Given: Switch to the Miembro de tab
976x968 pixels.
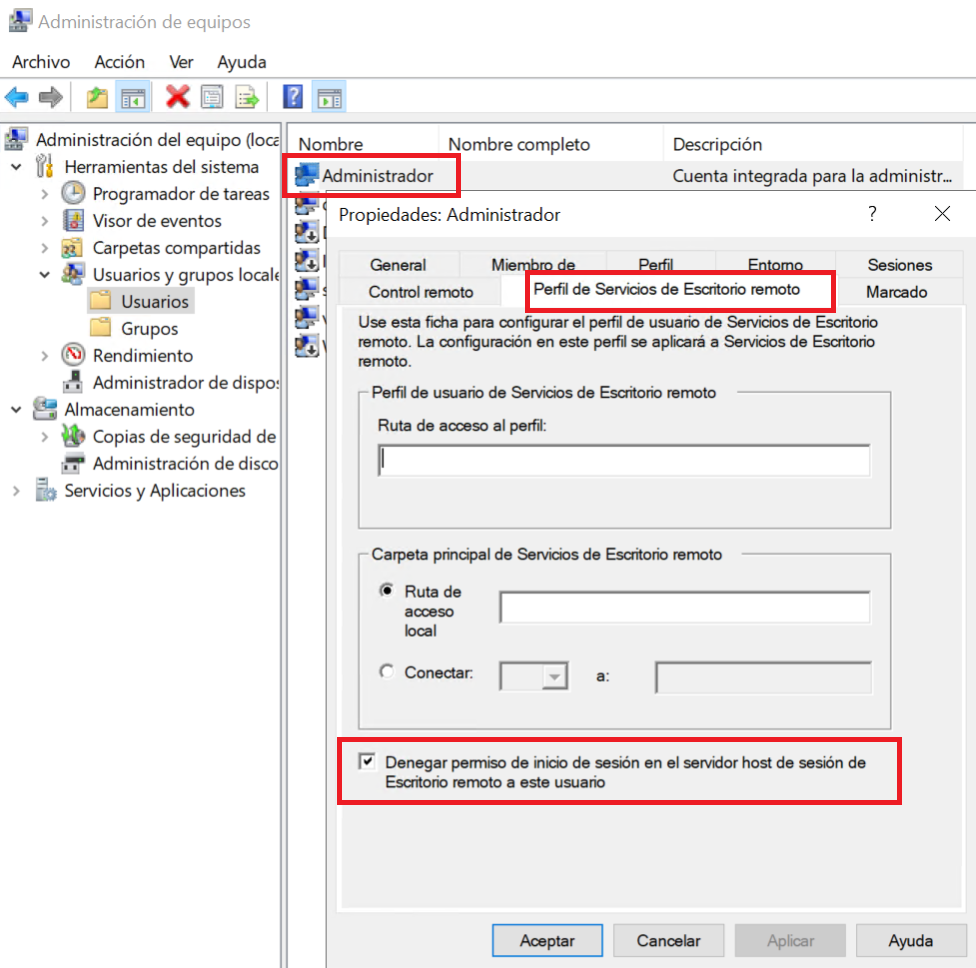Looking at the screenshot, I should 533,265.
